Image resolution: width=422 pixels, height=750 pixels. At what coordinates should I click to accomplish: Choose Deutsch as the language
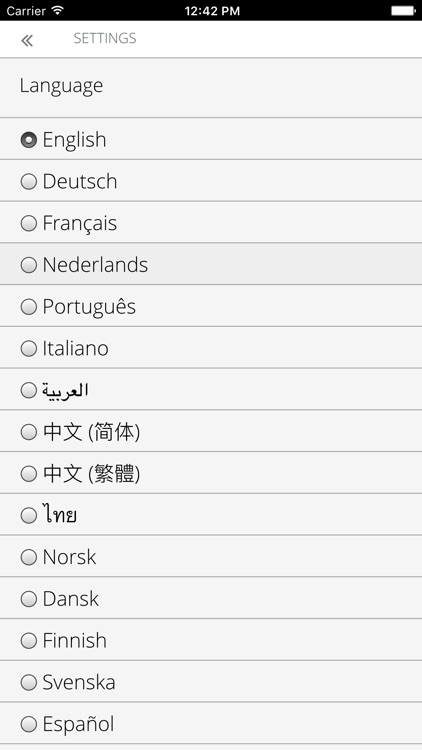click(x=211, y=181)
